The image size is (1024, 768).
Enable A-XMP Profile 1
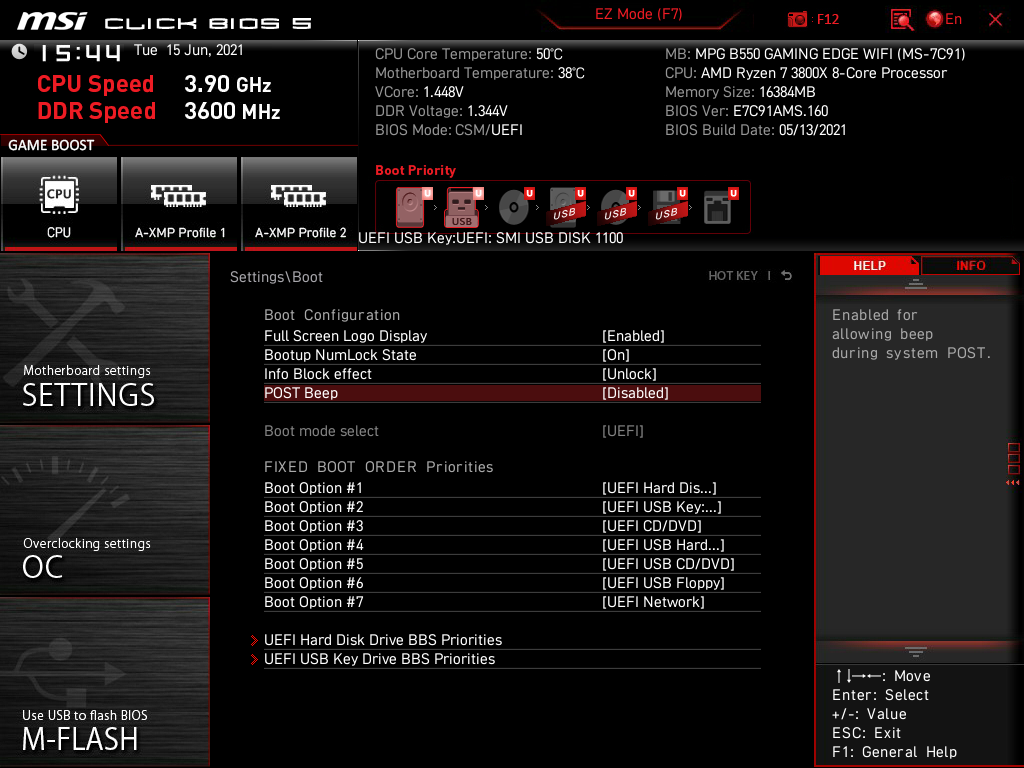(x=180, y=204)
